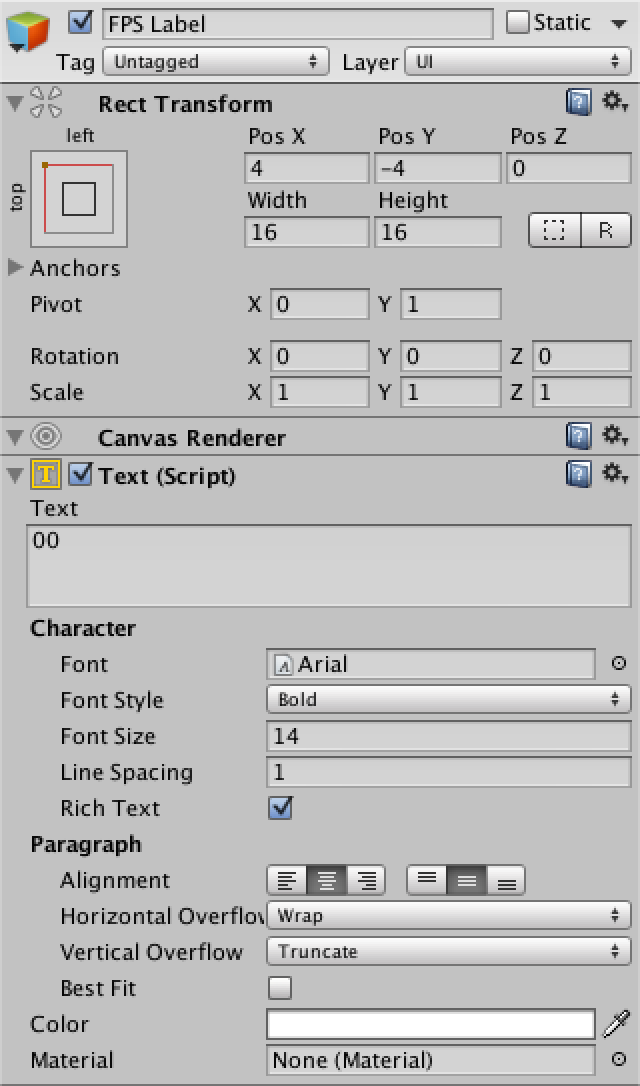Open the Tag dropdown showing Untagged
This screenshot has height=1086, width=640.
216,62
